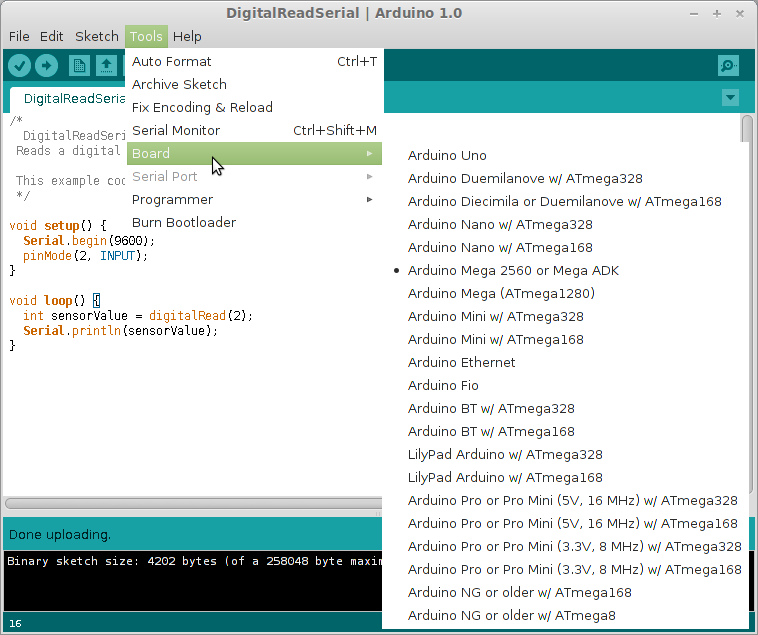Click the Upload arrow icon
Image resolution: width=758 pixels, height=635 pixels.
47,66
